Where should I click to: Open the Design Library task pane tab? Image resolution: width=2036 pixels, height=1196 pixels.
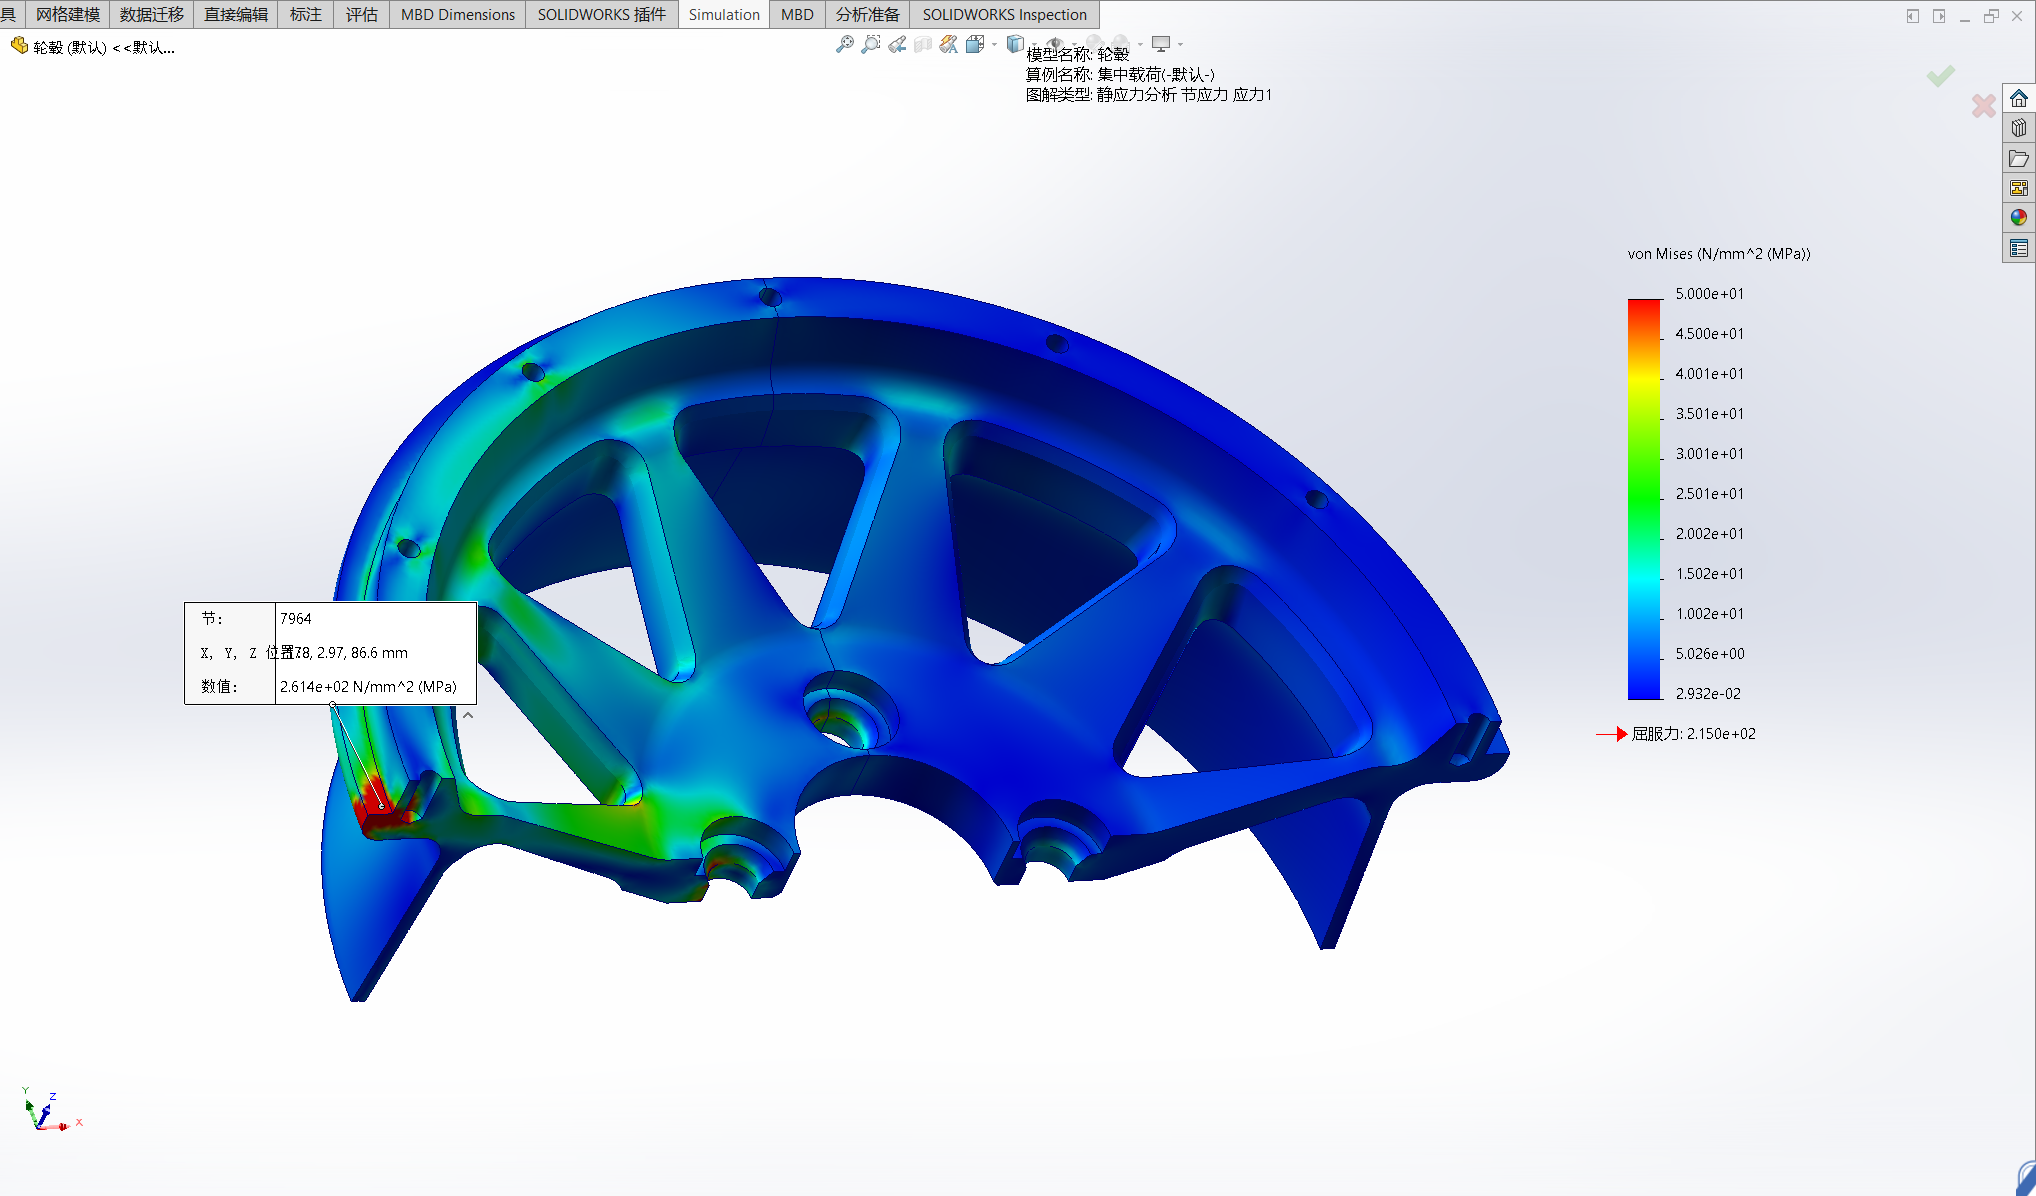coord(2019,128)
